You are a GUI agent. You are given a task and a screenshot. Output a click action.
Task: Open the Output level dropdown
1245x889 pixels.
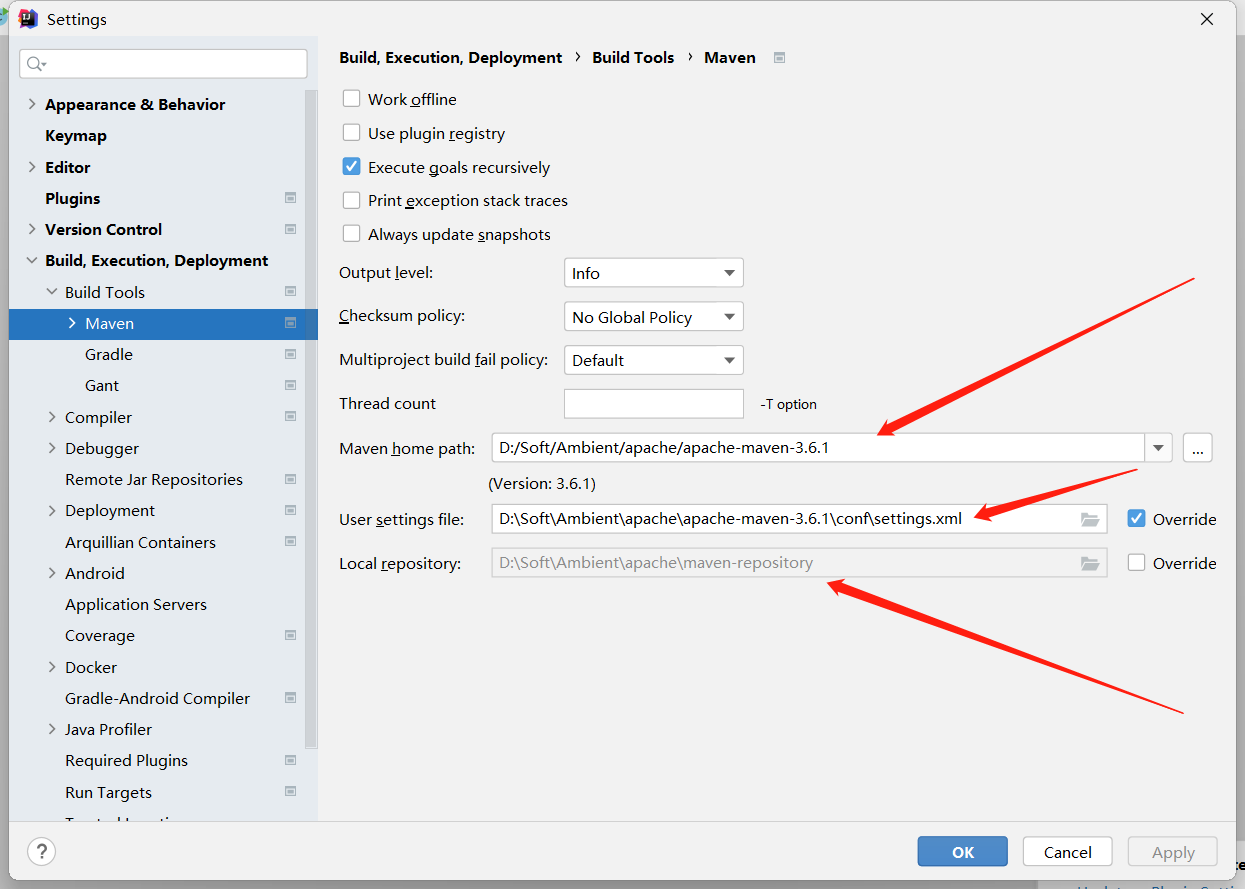point(654,273)
